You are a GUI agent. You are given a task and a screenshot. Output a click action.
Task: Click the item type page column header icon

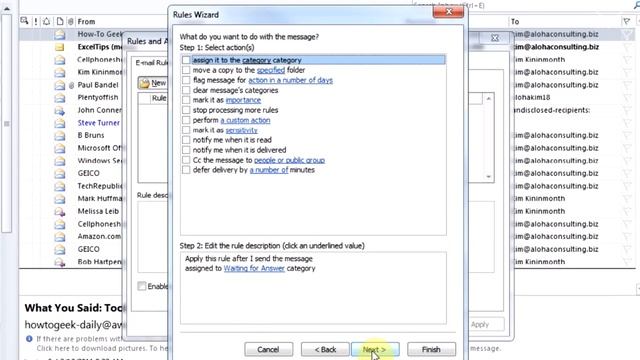tap(60, 22)
